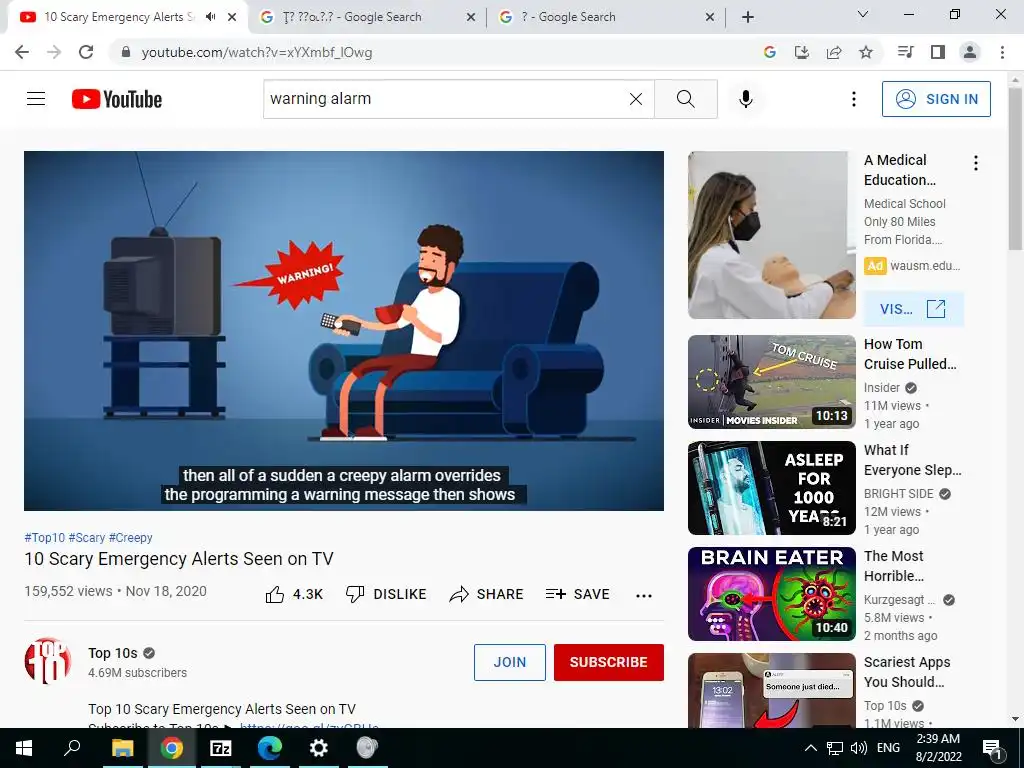Screen dimensions: 1024x768
Task: Reload the page in Chrome
Action: click(x=86, y=52)
